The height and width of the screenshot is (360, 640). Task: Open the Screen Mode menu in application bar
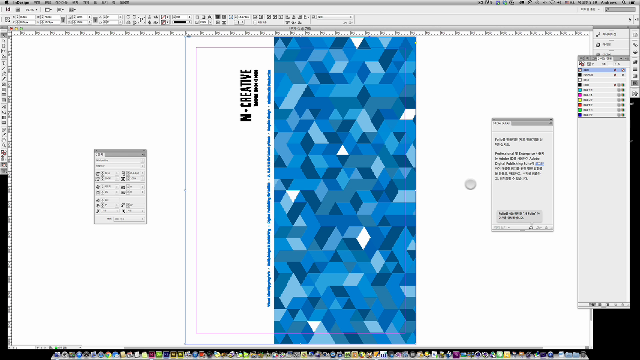61,9
